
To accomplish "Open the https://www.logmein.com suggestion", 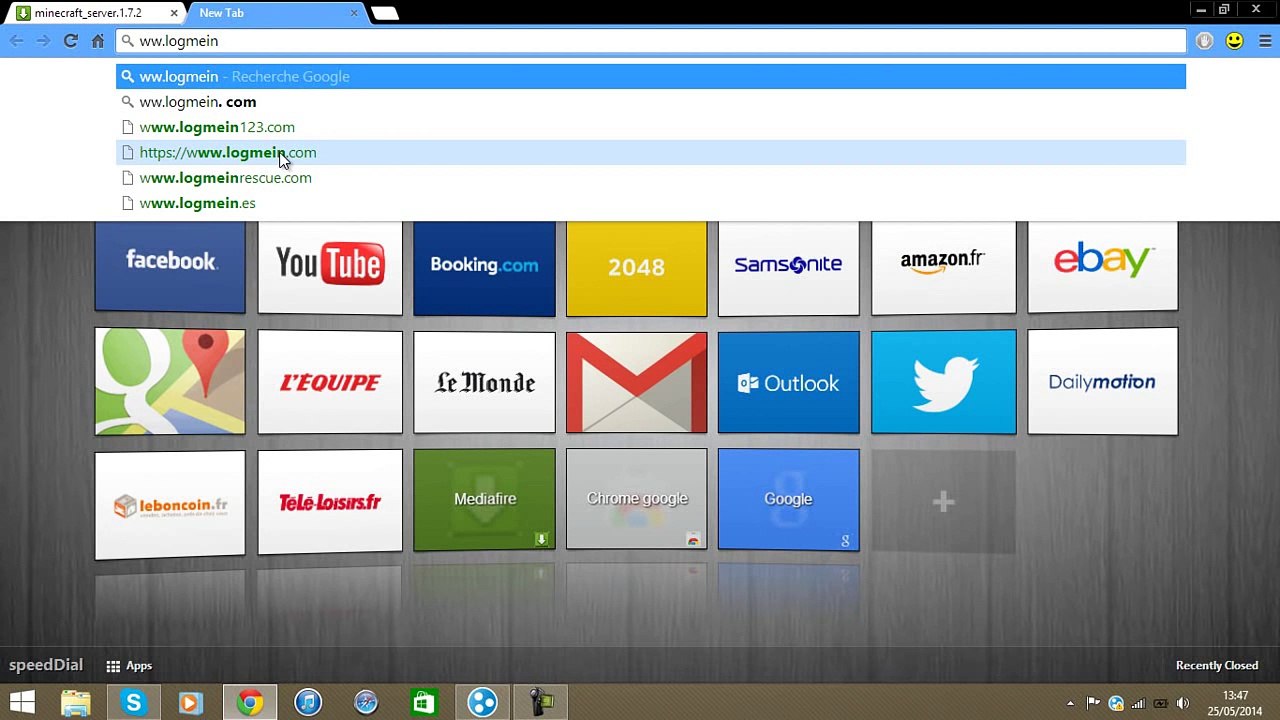I will tap(651, 152).
